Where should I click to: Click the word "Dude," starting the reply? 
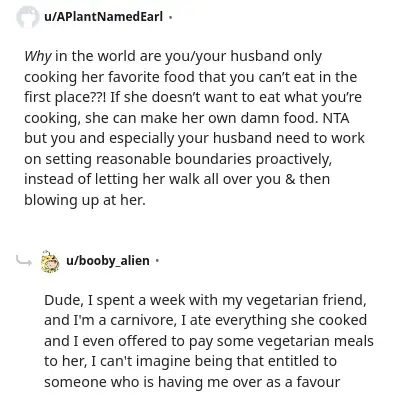pyautogui.click(x=64, y=300)
